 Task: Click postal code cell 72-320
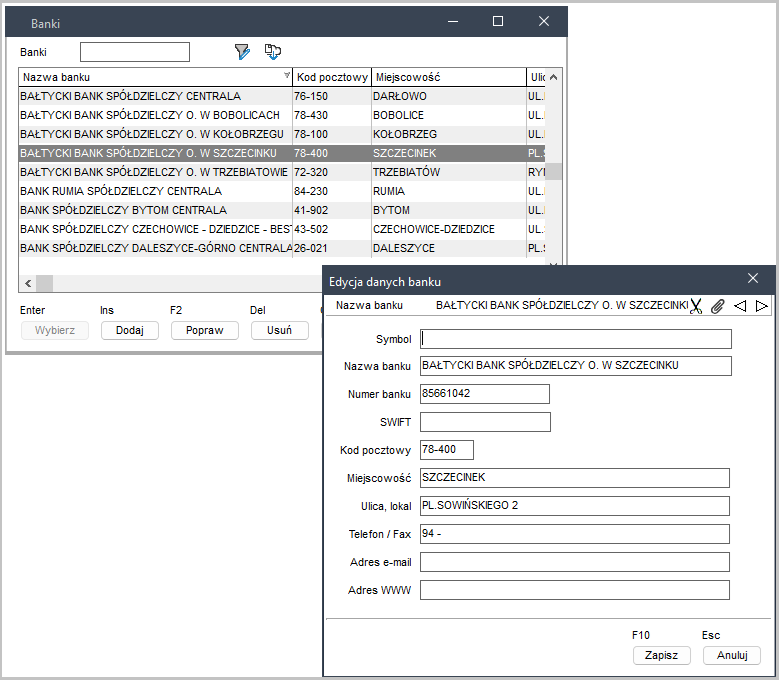(332, 172)
